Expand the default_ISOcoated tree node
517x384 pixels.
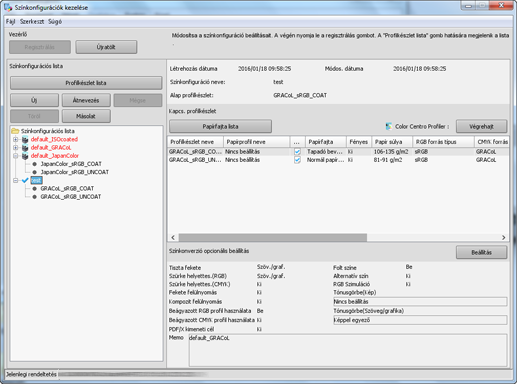coord(16,139)
